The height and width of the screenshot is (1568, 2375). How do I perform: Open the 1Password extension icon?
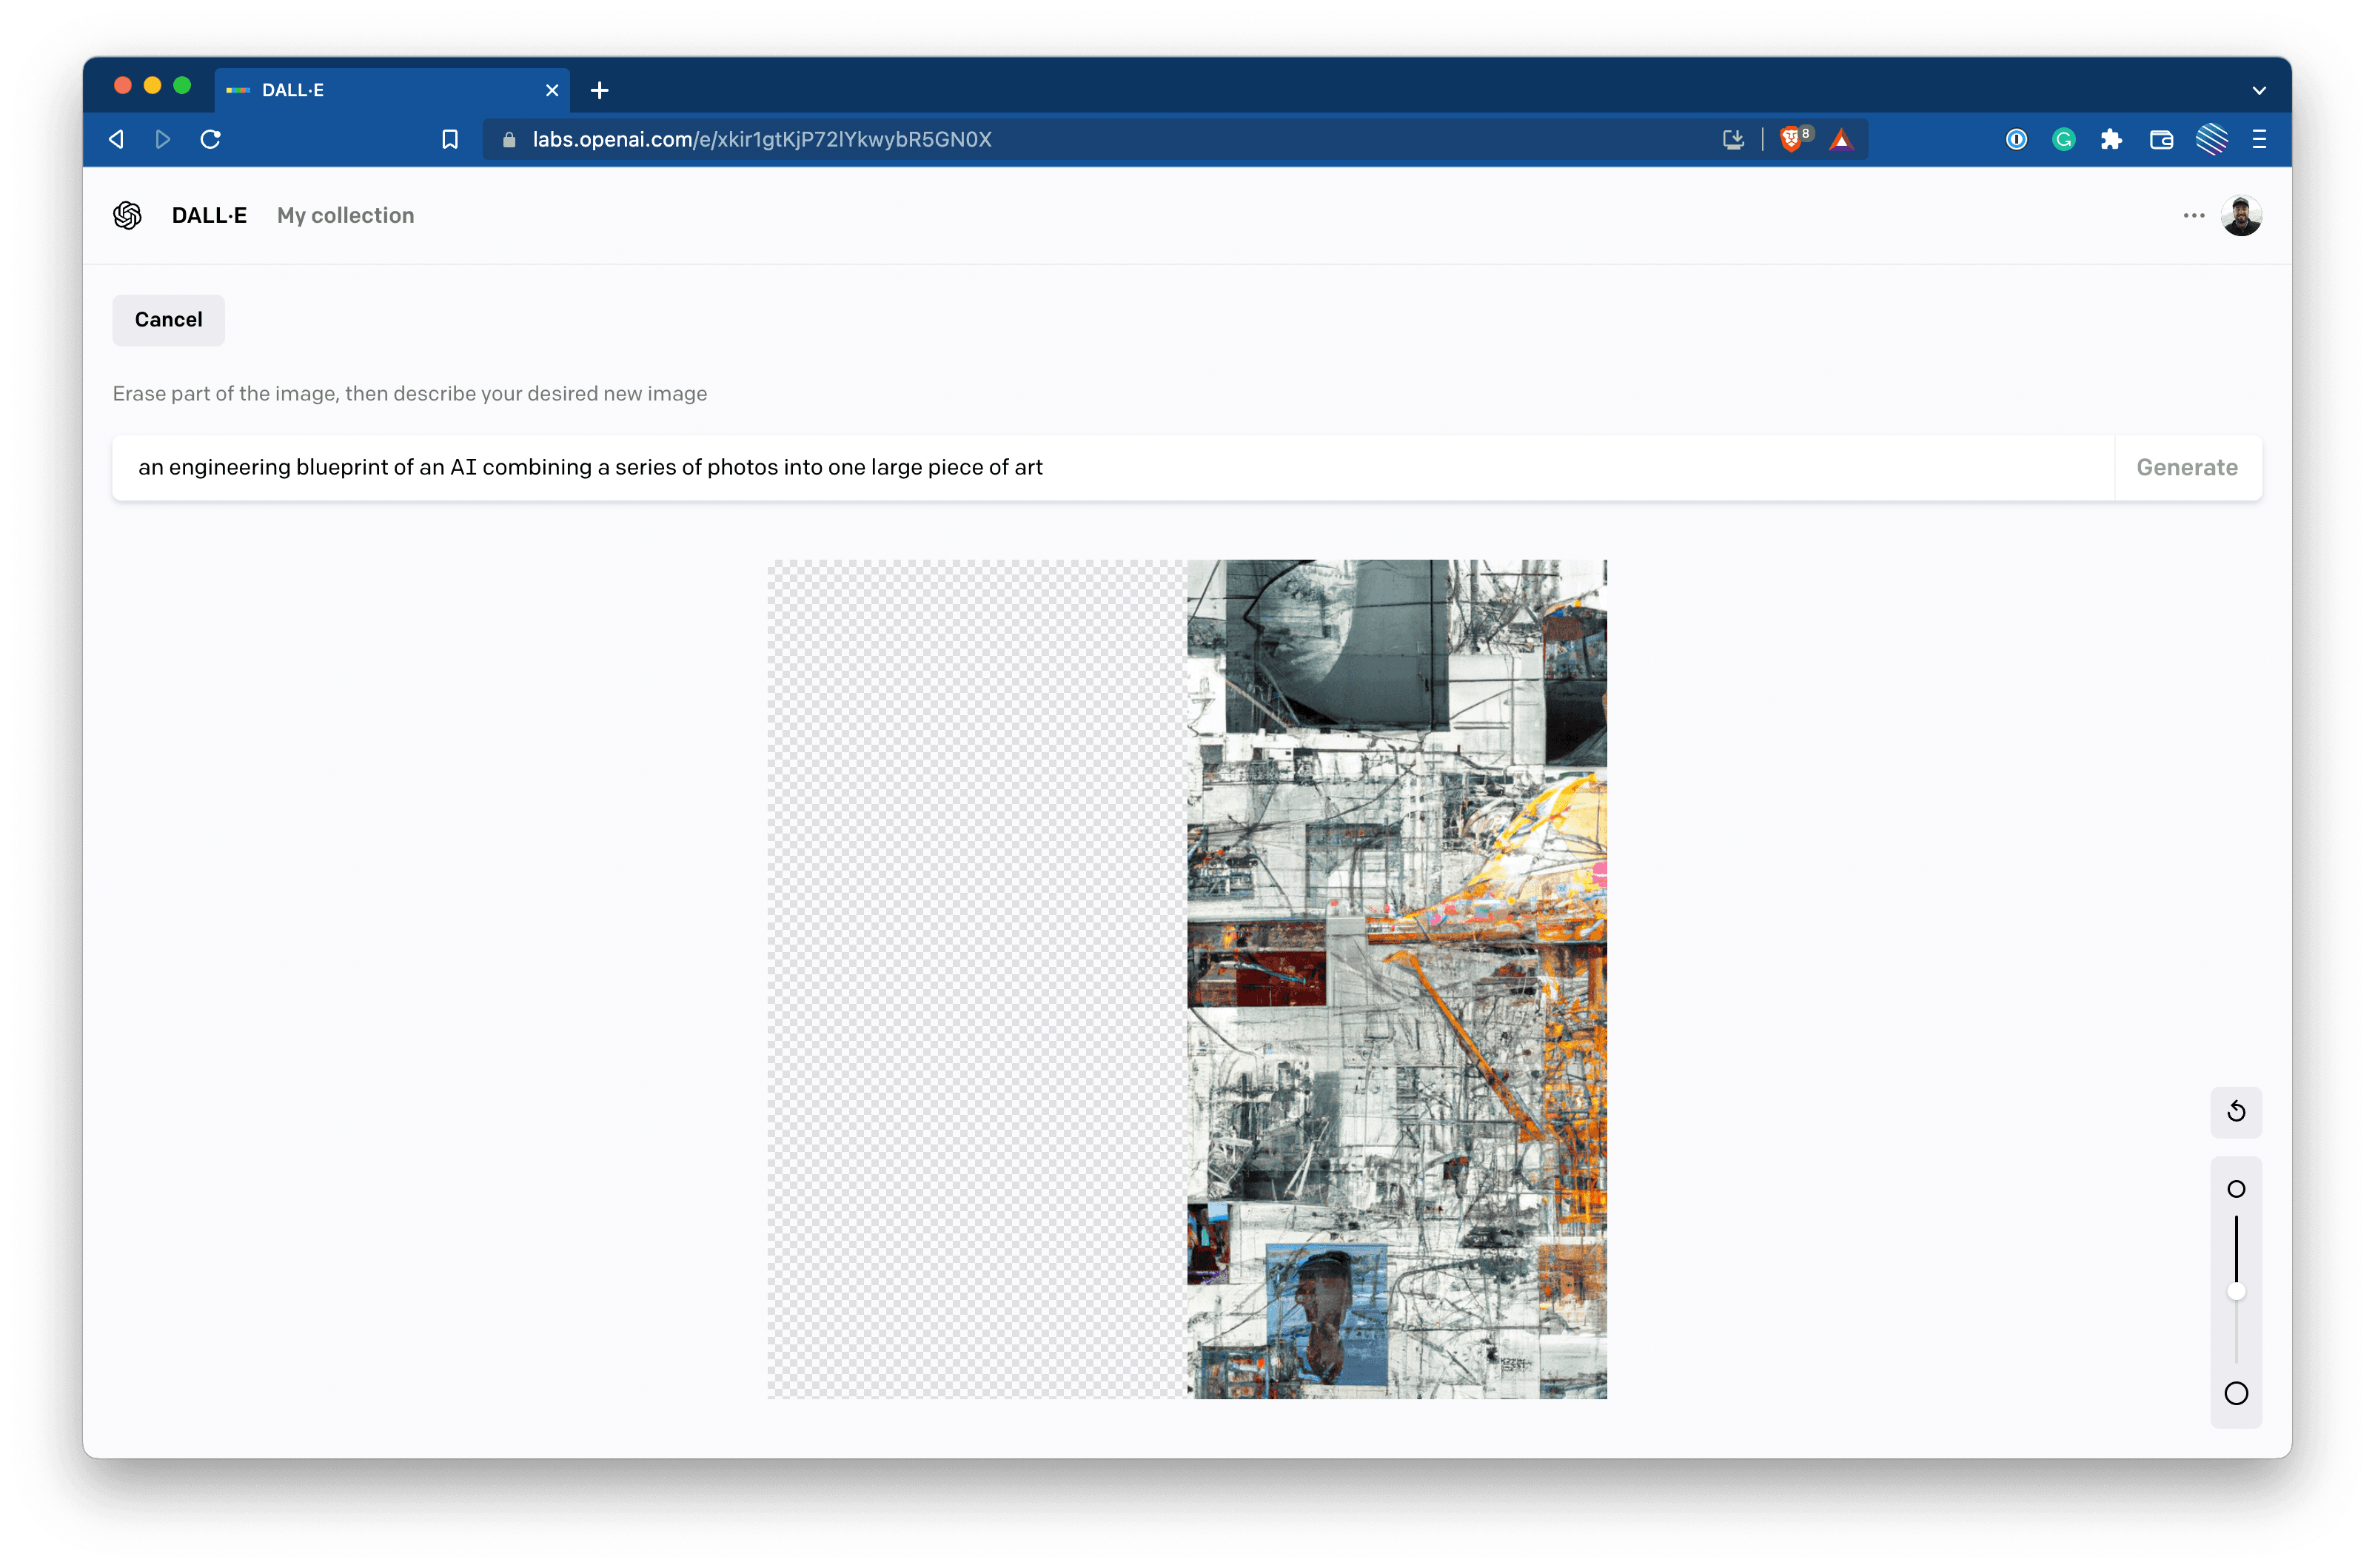pyautogui.click(x=2016, y=139)
